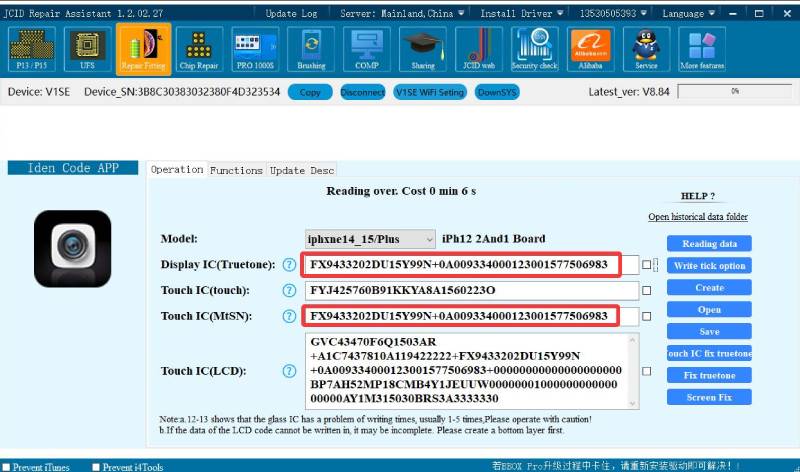Open the Language dropdown
This screenshot has width=800, height=472.
[x=688, y=13]
